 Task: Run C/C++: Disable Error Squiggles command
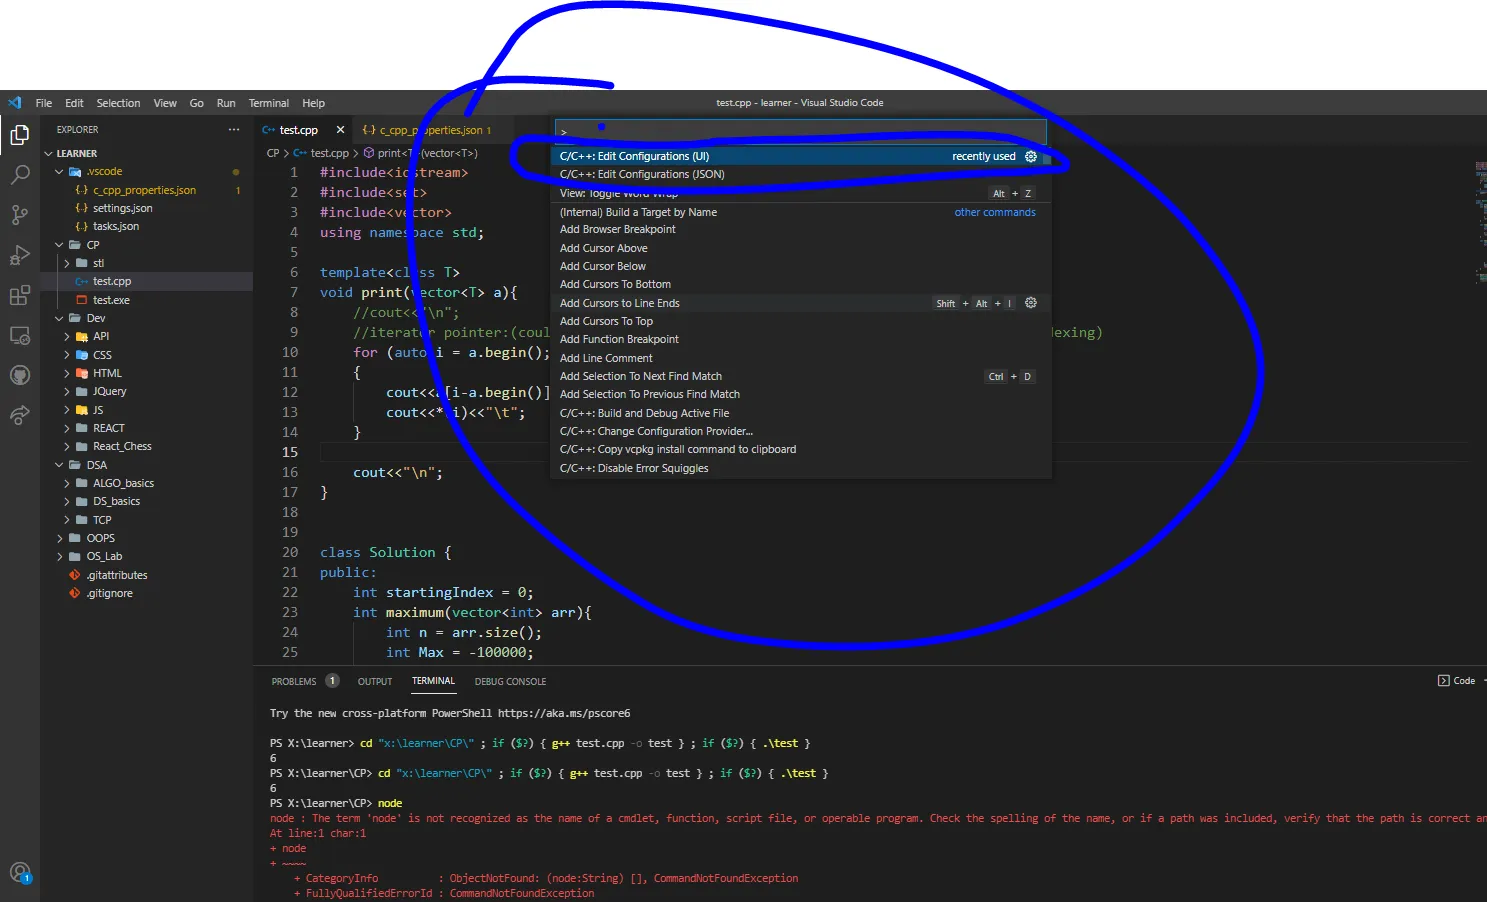pos(800,468)
